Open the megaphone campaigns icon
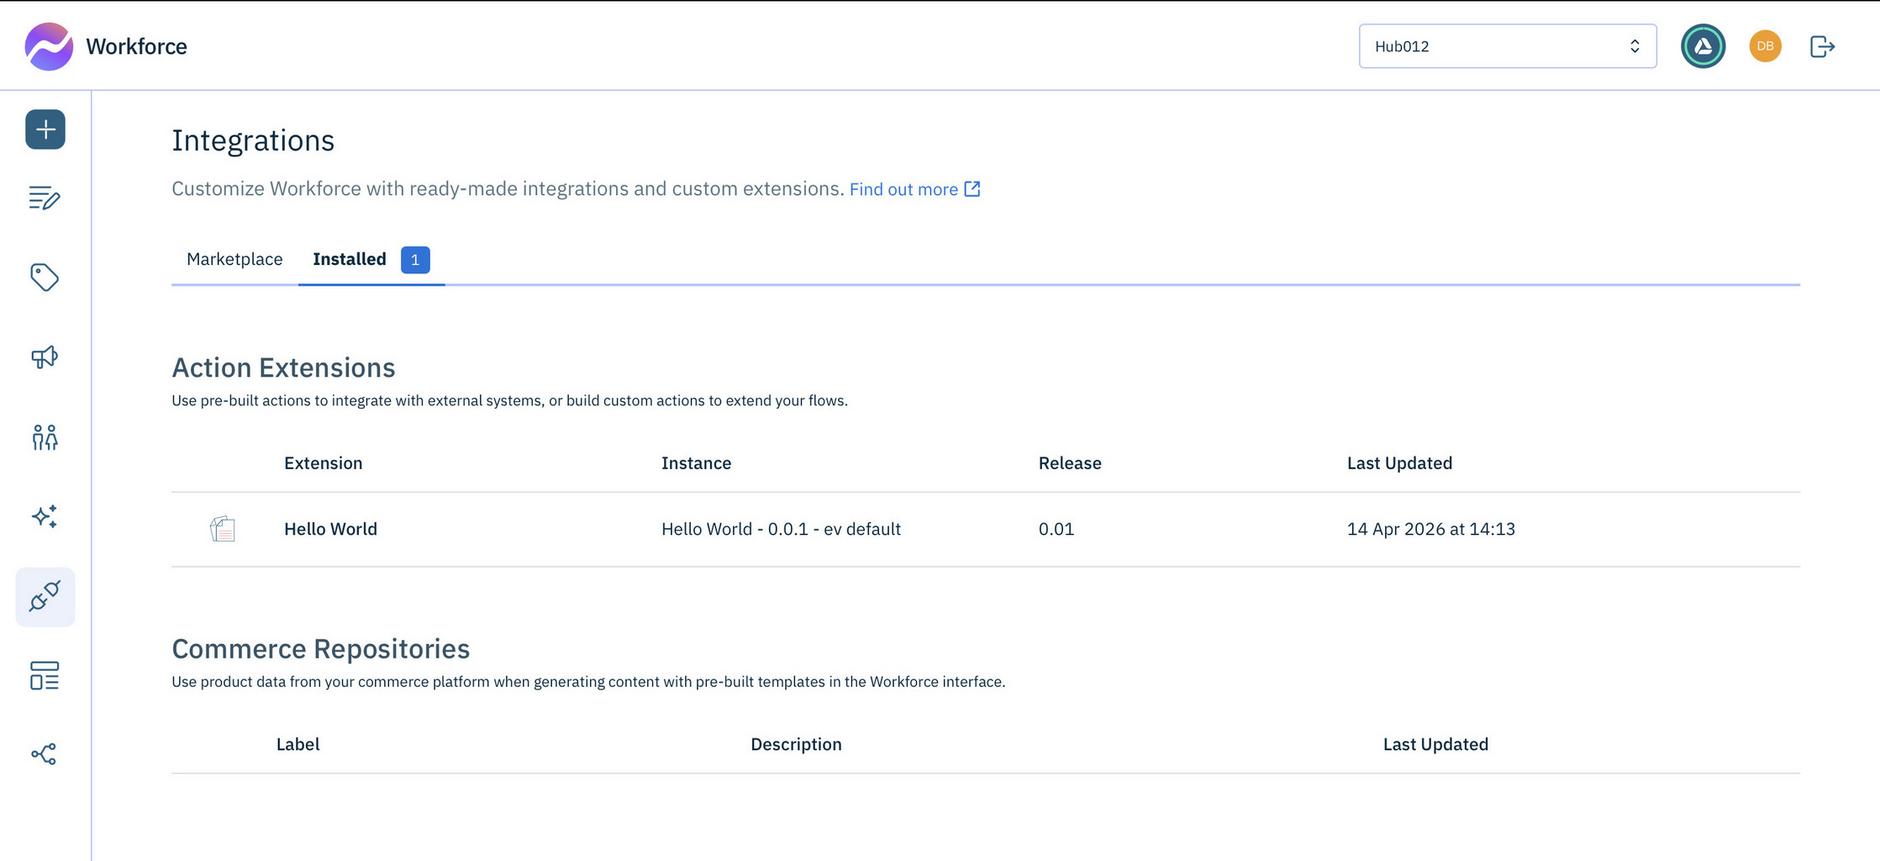 44,357
